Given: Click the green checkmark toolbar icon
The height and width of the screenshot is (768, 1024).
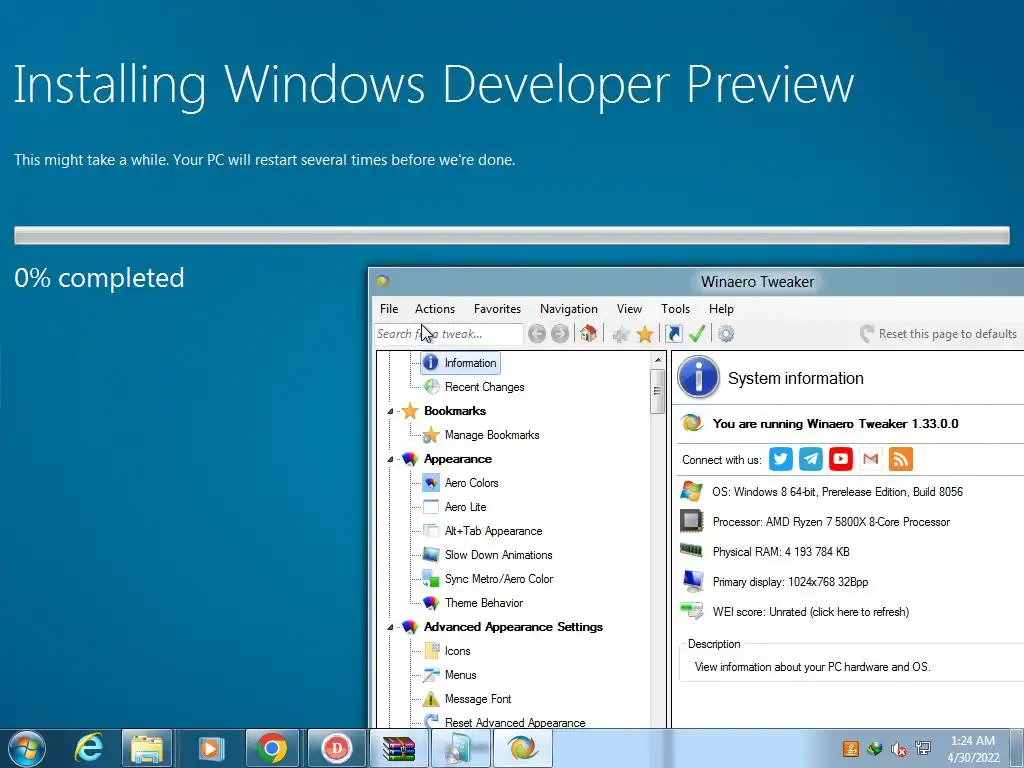Looking at the screenshot, I should (x=697, y=334).
